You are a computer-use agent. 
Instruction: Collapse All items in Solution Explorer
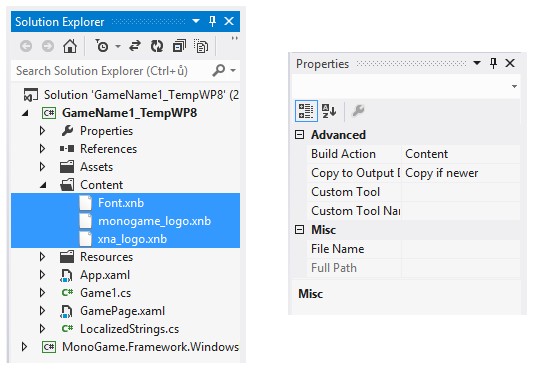pyautogui.click(x=179, y=46)
